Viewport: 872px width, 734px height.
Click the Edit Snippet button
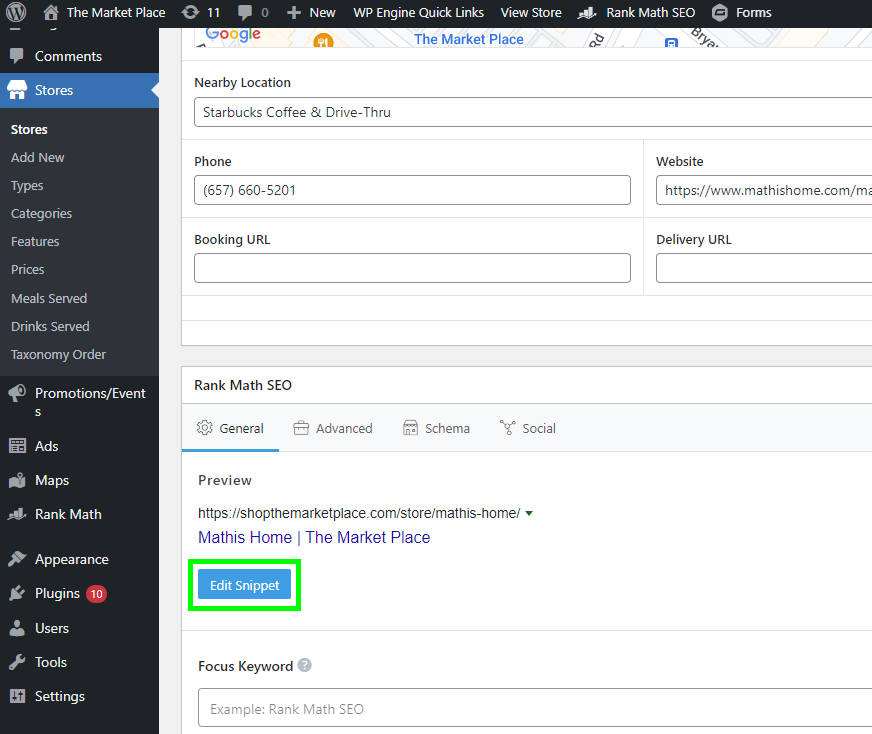point(244,585)
